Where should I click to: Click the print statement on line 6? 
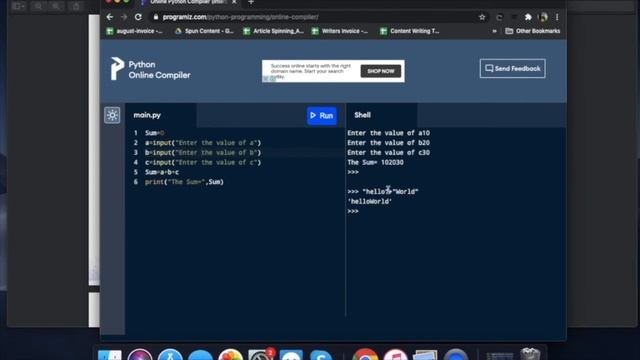point(184,182)
